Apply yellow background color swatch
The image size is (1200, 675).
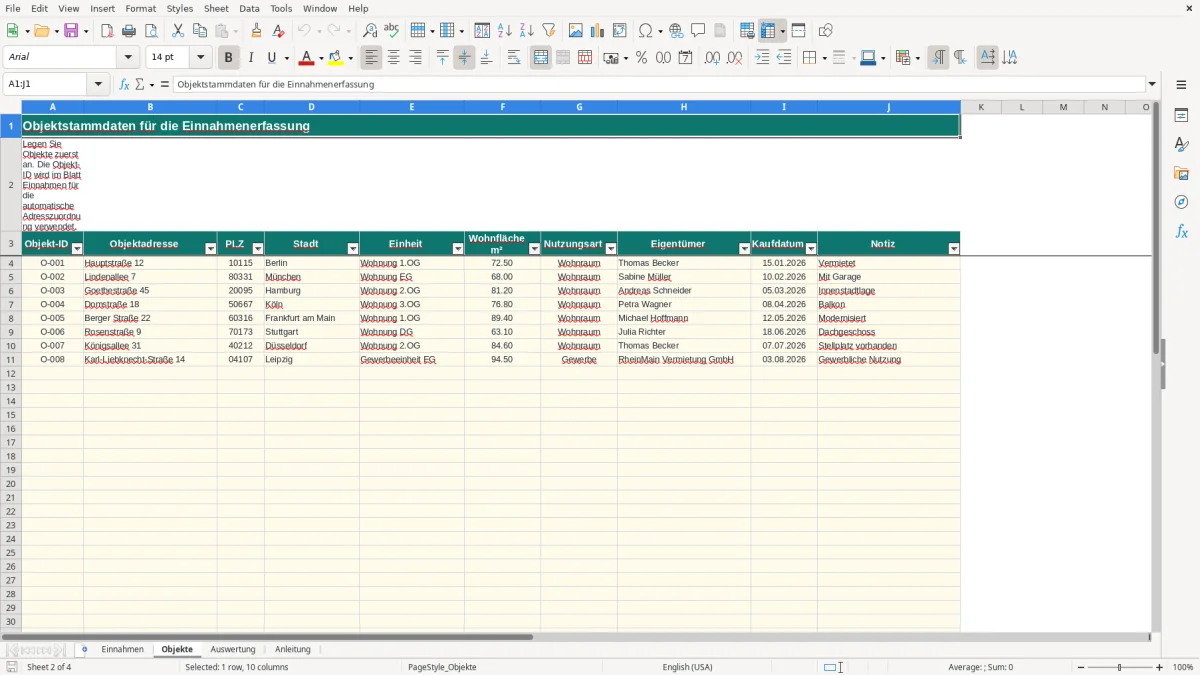[335, 58]
